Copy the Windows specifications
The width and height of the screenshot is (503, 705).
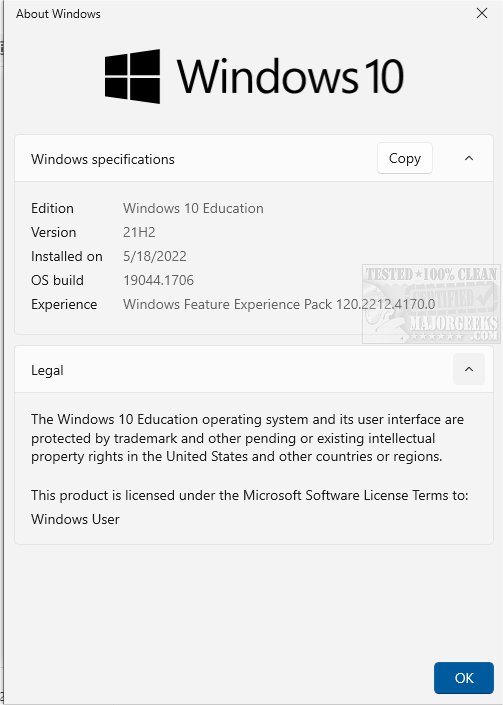pyautogui.click(x=405, y=158)
